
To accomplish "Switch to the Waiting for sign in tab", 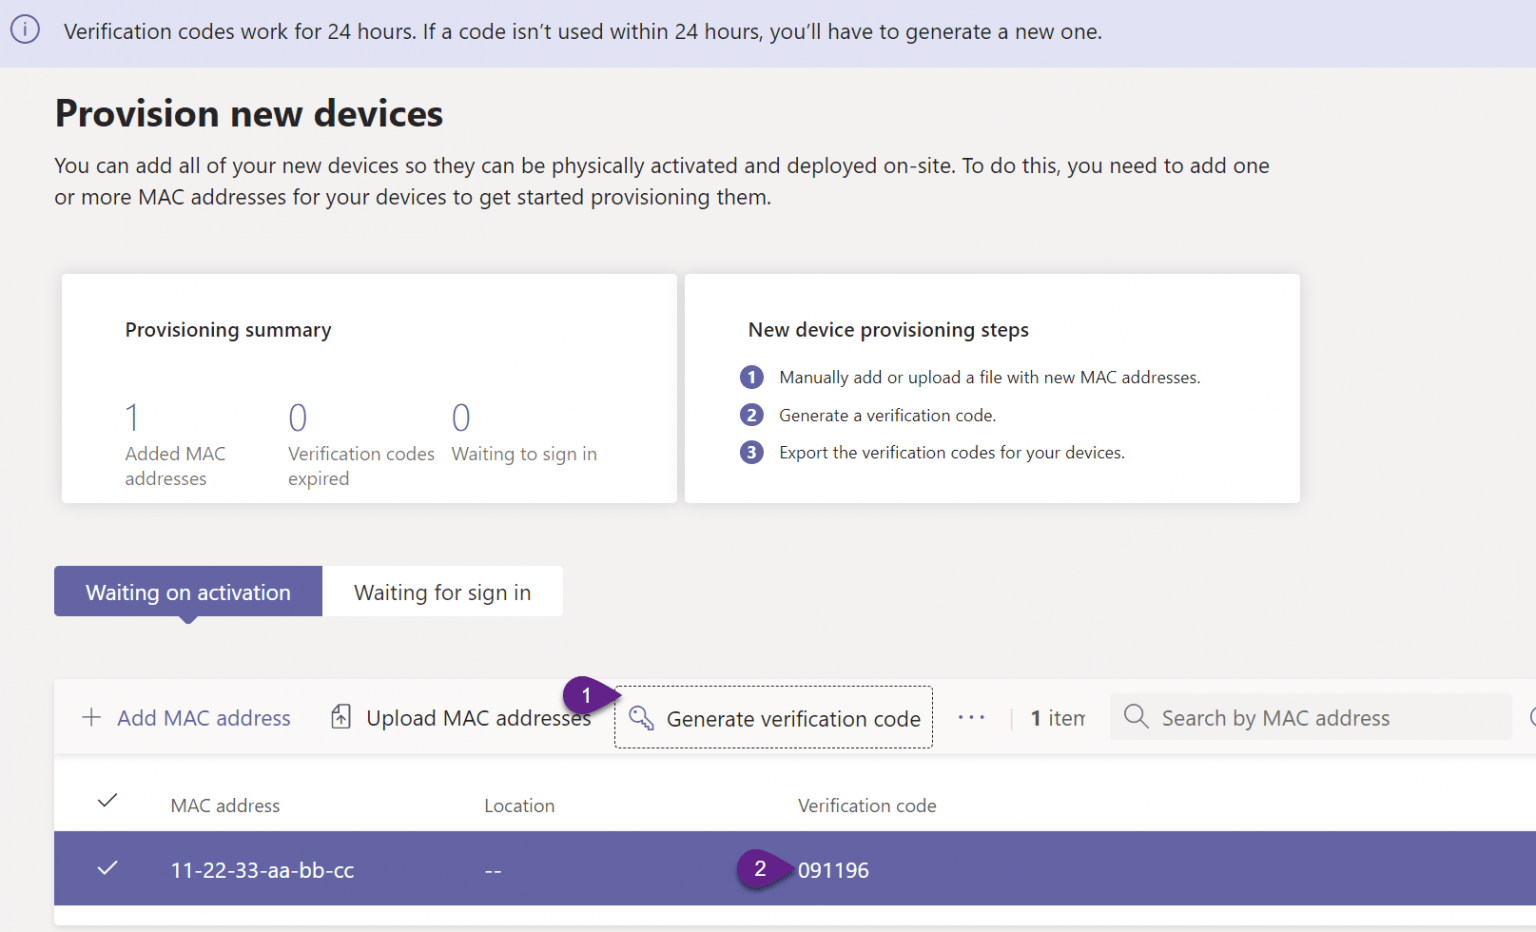I will (442, 591).
